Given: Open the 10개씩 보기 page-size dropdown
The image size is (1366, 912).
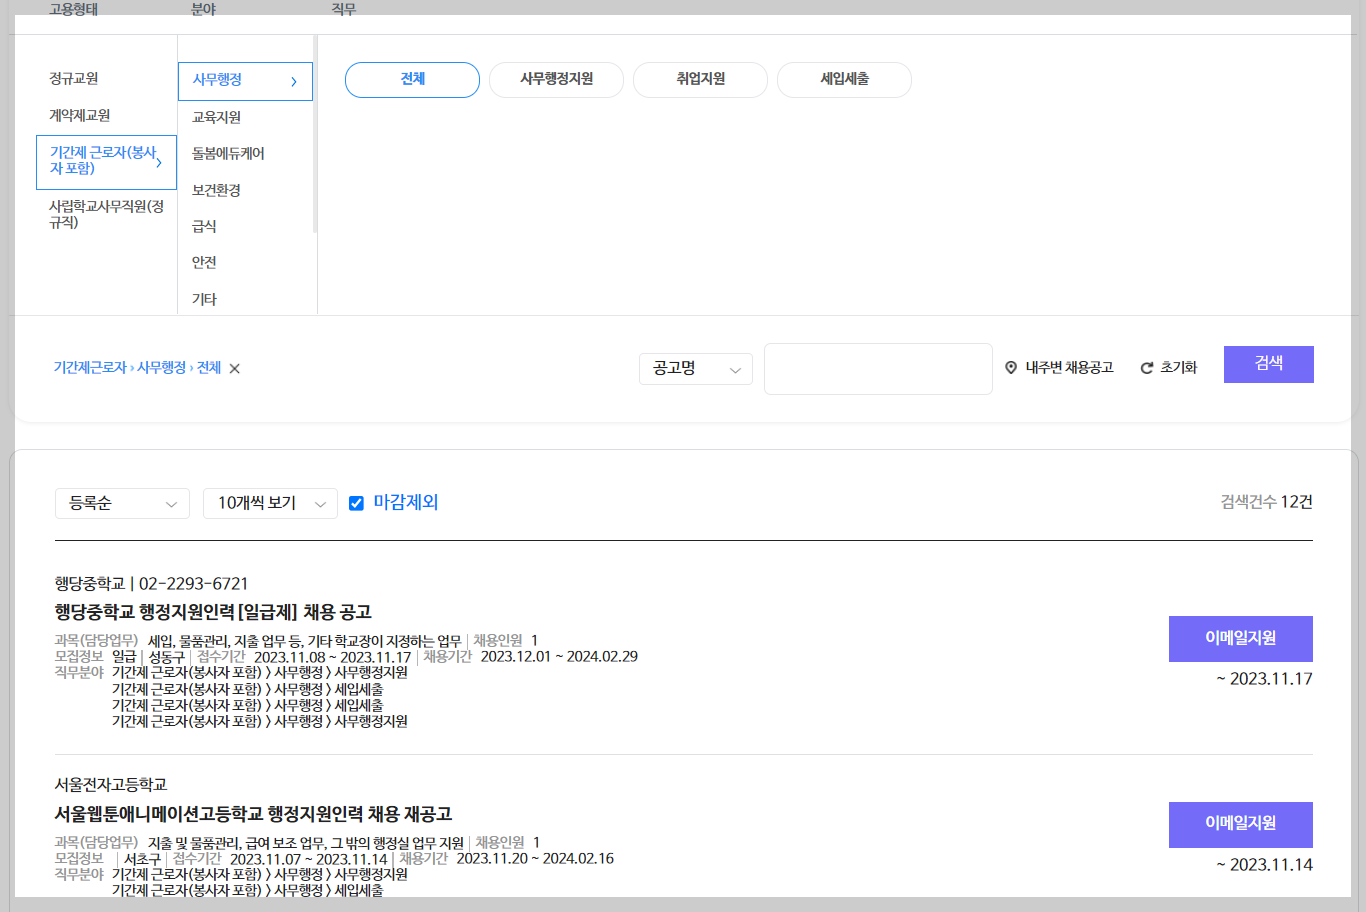Looking at the screenshot, I should point(270,503).
